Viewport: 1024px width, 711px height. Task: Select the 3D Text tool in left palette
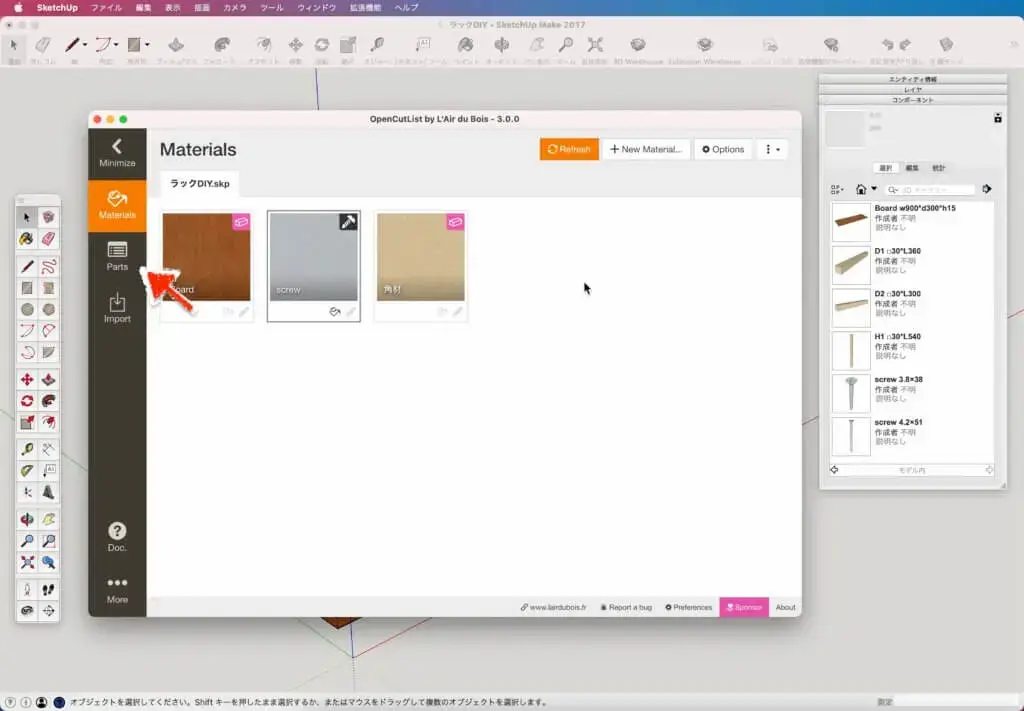pos(48,492)
